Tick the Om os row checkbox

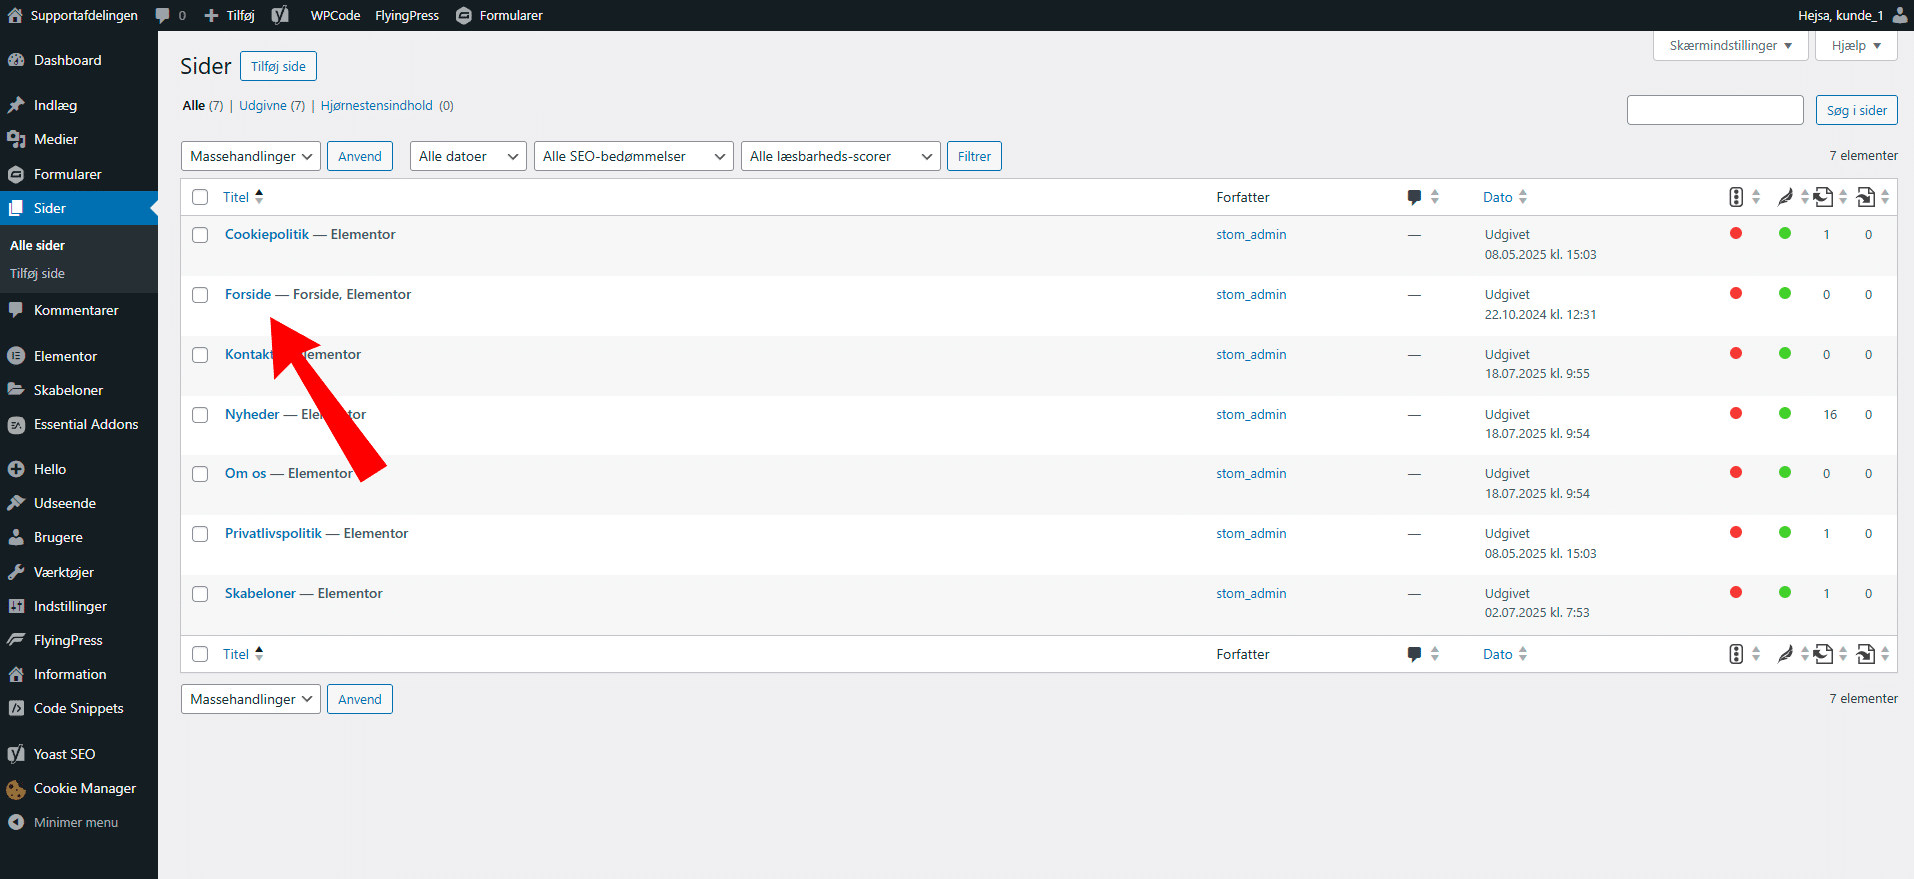200,474
